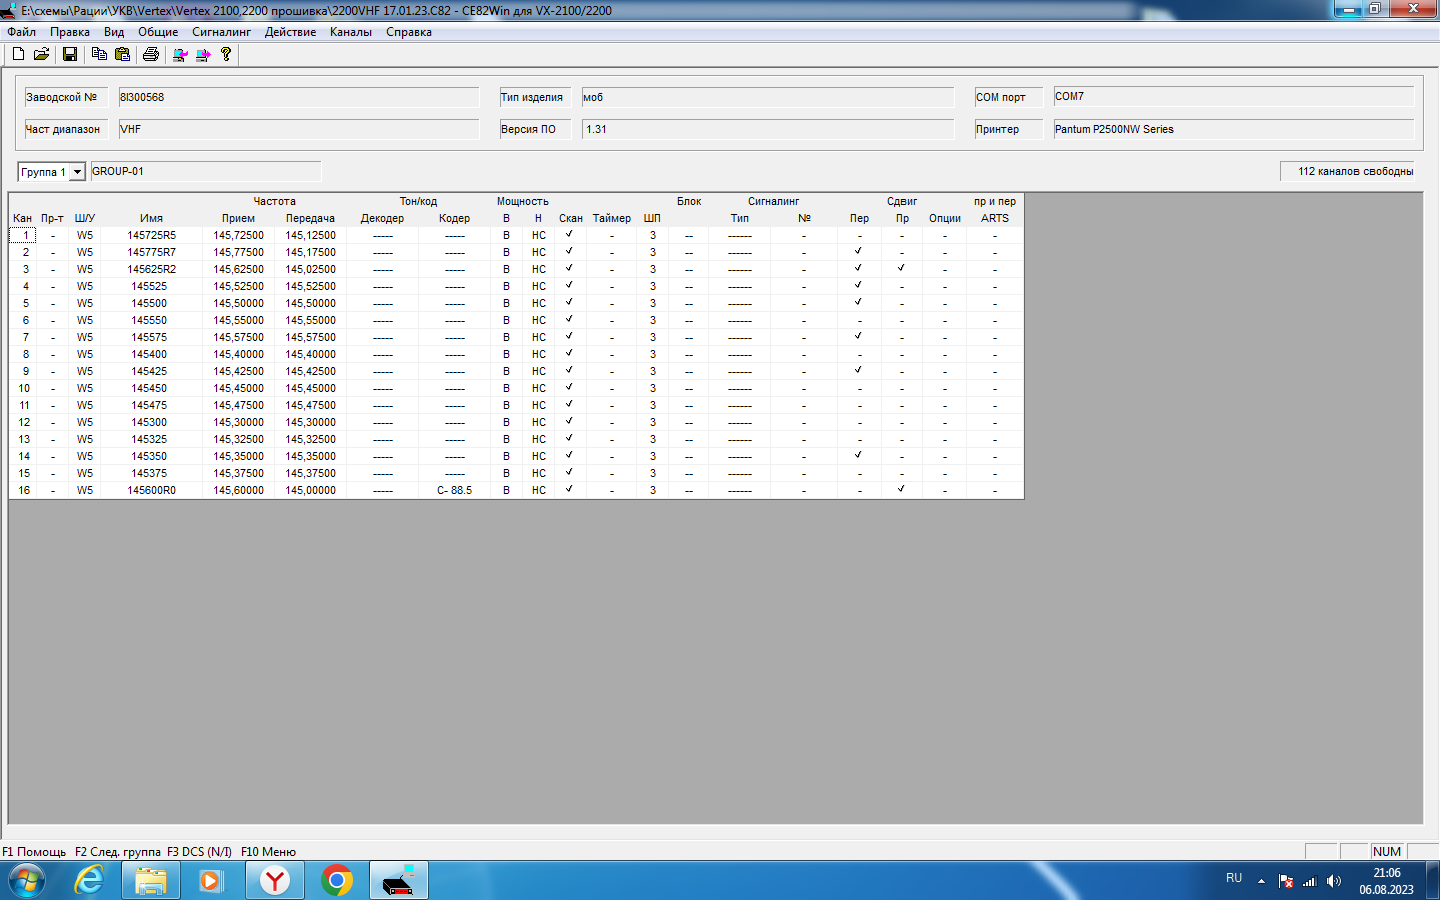Click the 112 каналов свободны indicator
1440x900 pixels.
click(1348, 171)
